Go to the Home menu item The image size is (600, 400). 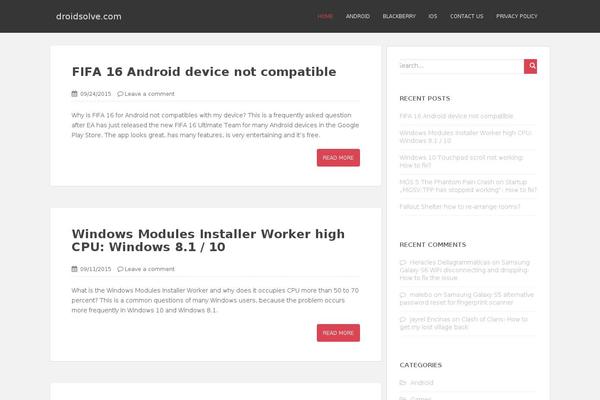pos(325,16)
